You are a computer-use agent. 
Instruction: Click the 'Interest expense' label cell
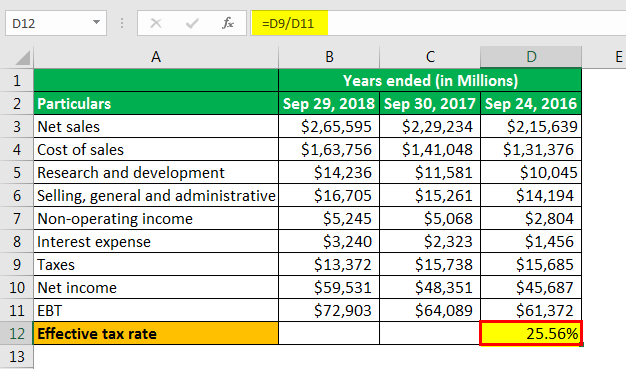tap(156, 242)
